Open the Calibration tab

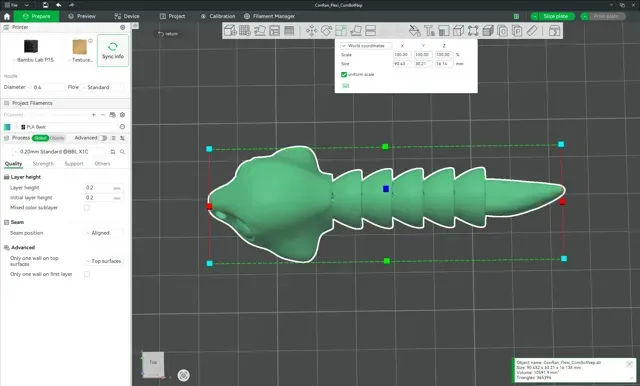(x=218, y=16)
